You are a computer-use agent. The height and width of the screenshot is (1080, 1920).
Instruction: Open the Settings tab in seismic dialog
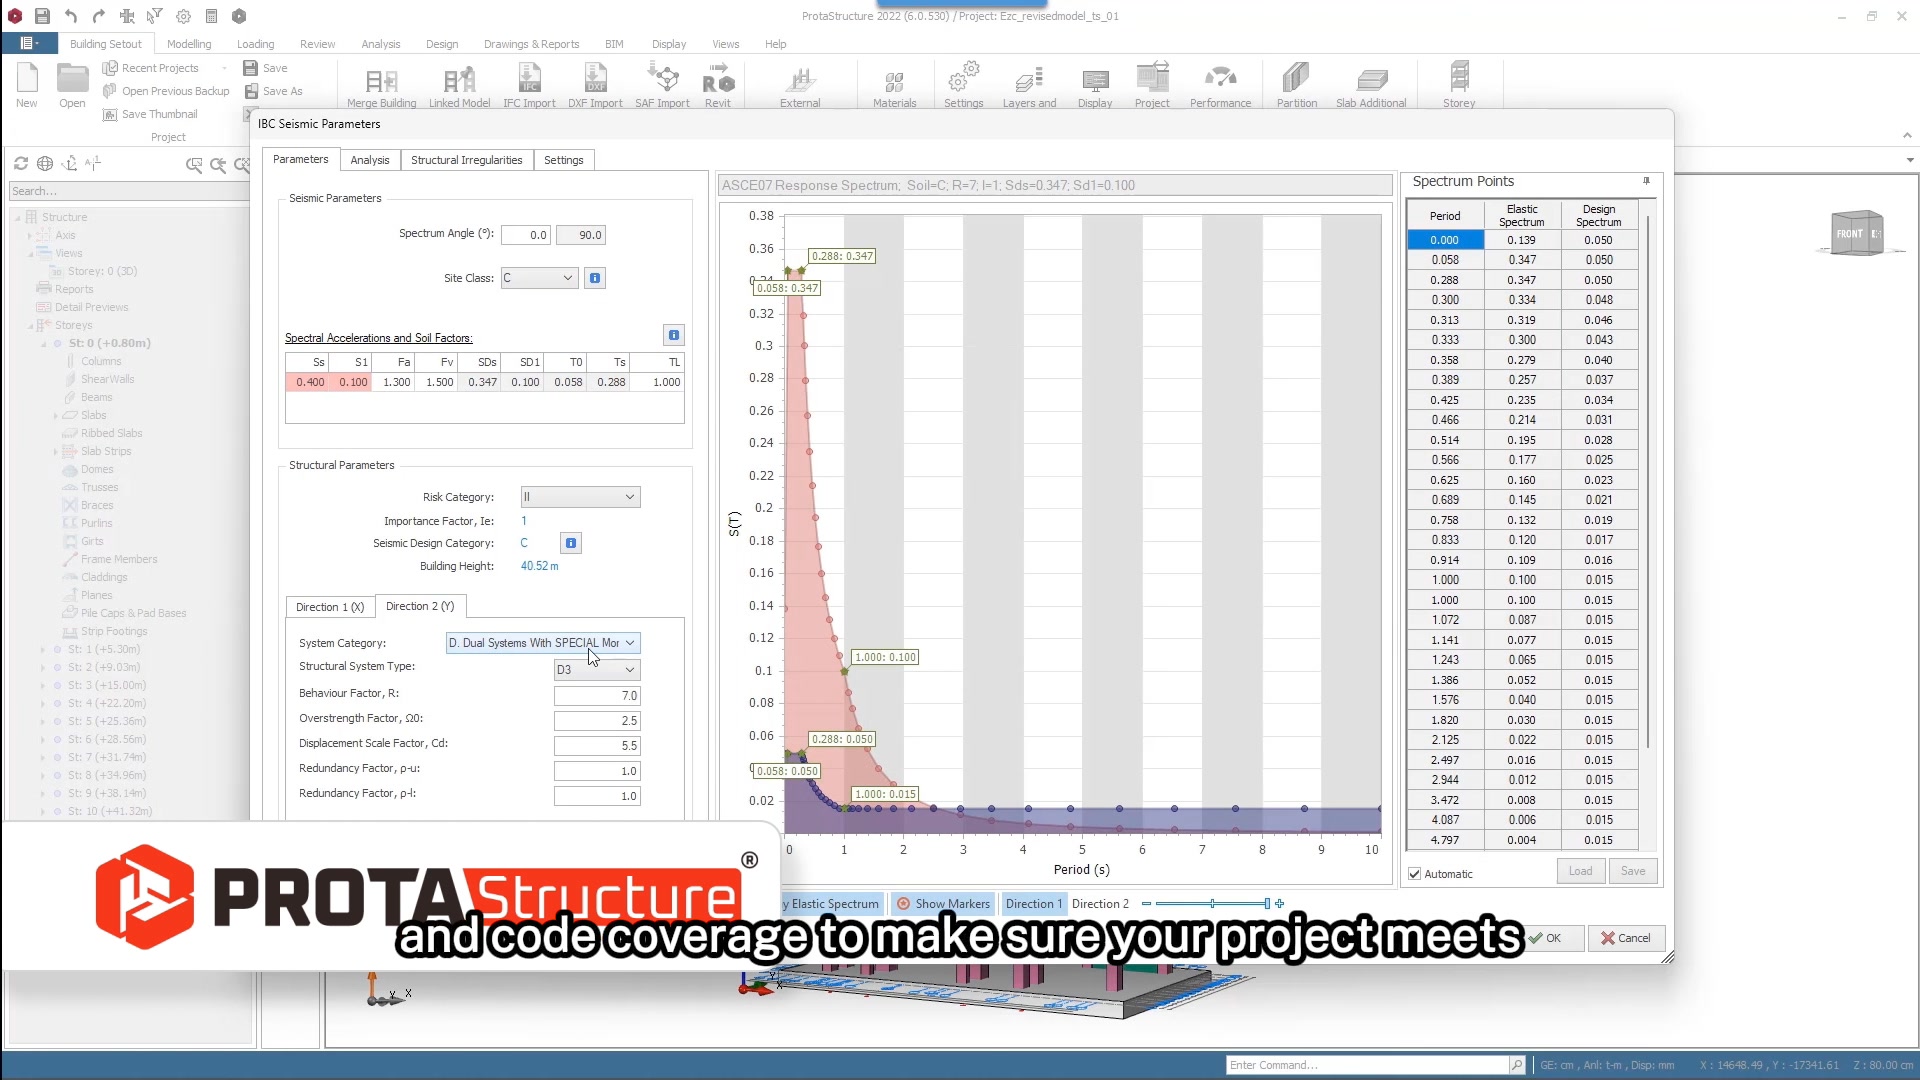tap(564, 160)
